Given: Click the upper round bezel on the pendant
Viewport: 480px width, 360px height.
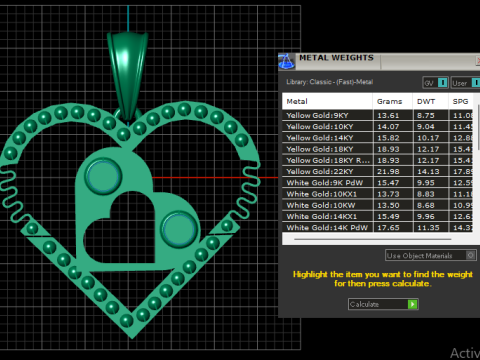Looking at the screenshot, I should click(103, 176).
